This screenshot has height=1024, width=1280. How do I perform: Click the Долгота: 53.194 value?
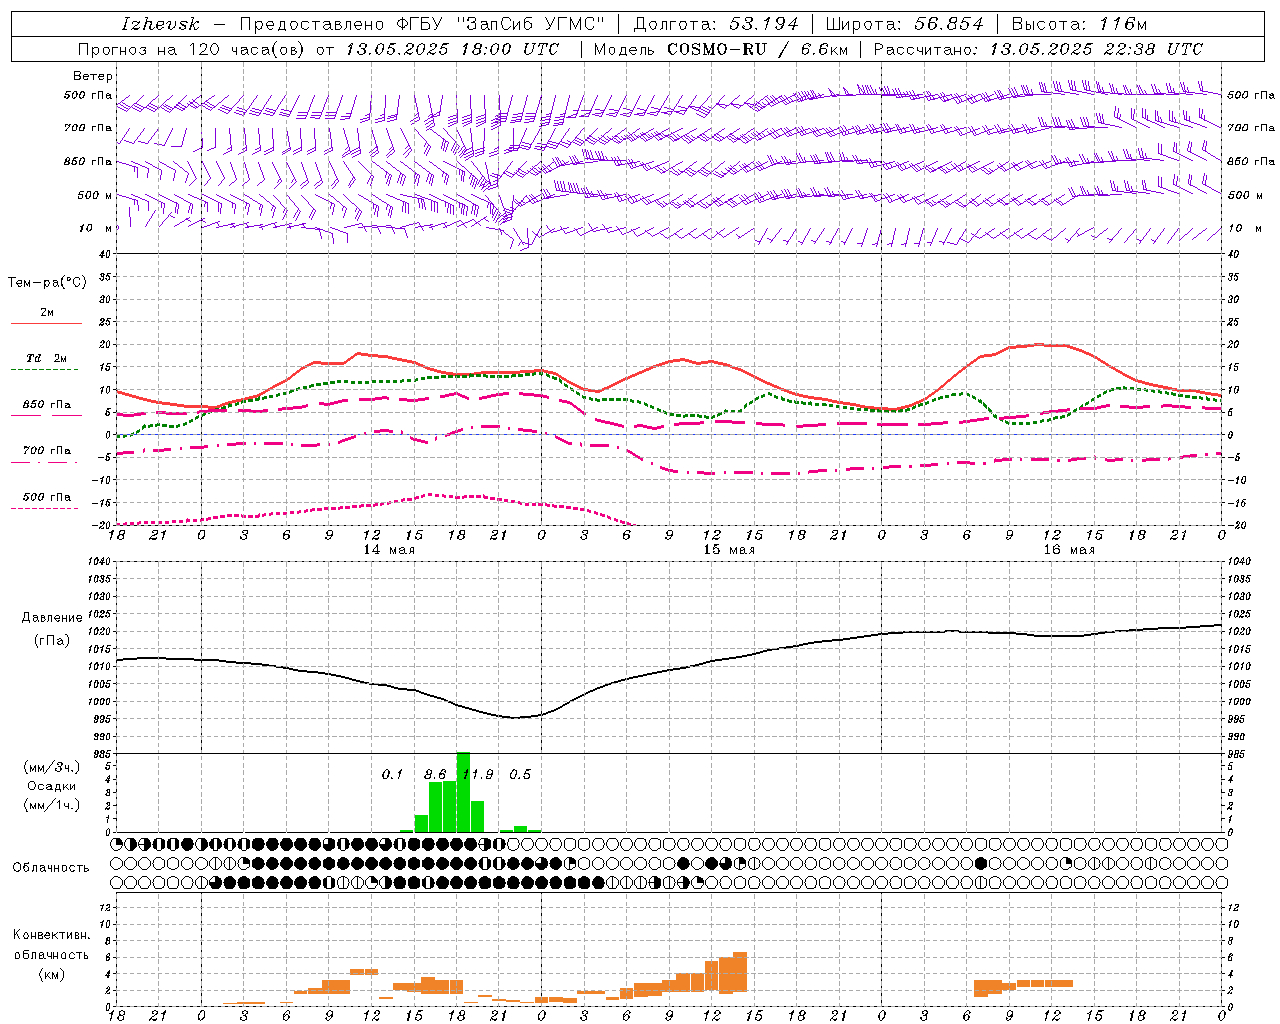pos(715,24)
